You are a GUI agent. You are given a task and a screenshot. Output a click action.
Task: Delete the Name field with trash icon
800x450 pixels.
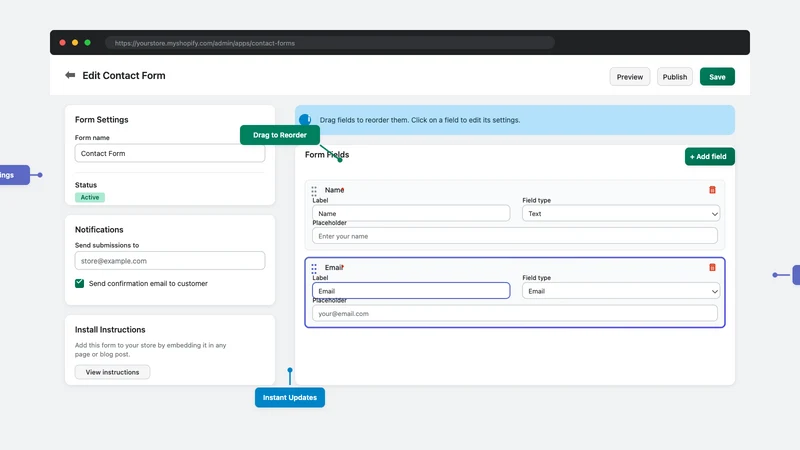point(712,190)
